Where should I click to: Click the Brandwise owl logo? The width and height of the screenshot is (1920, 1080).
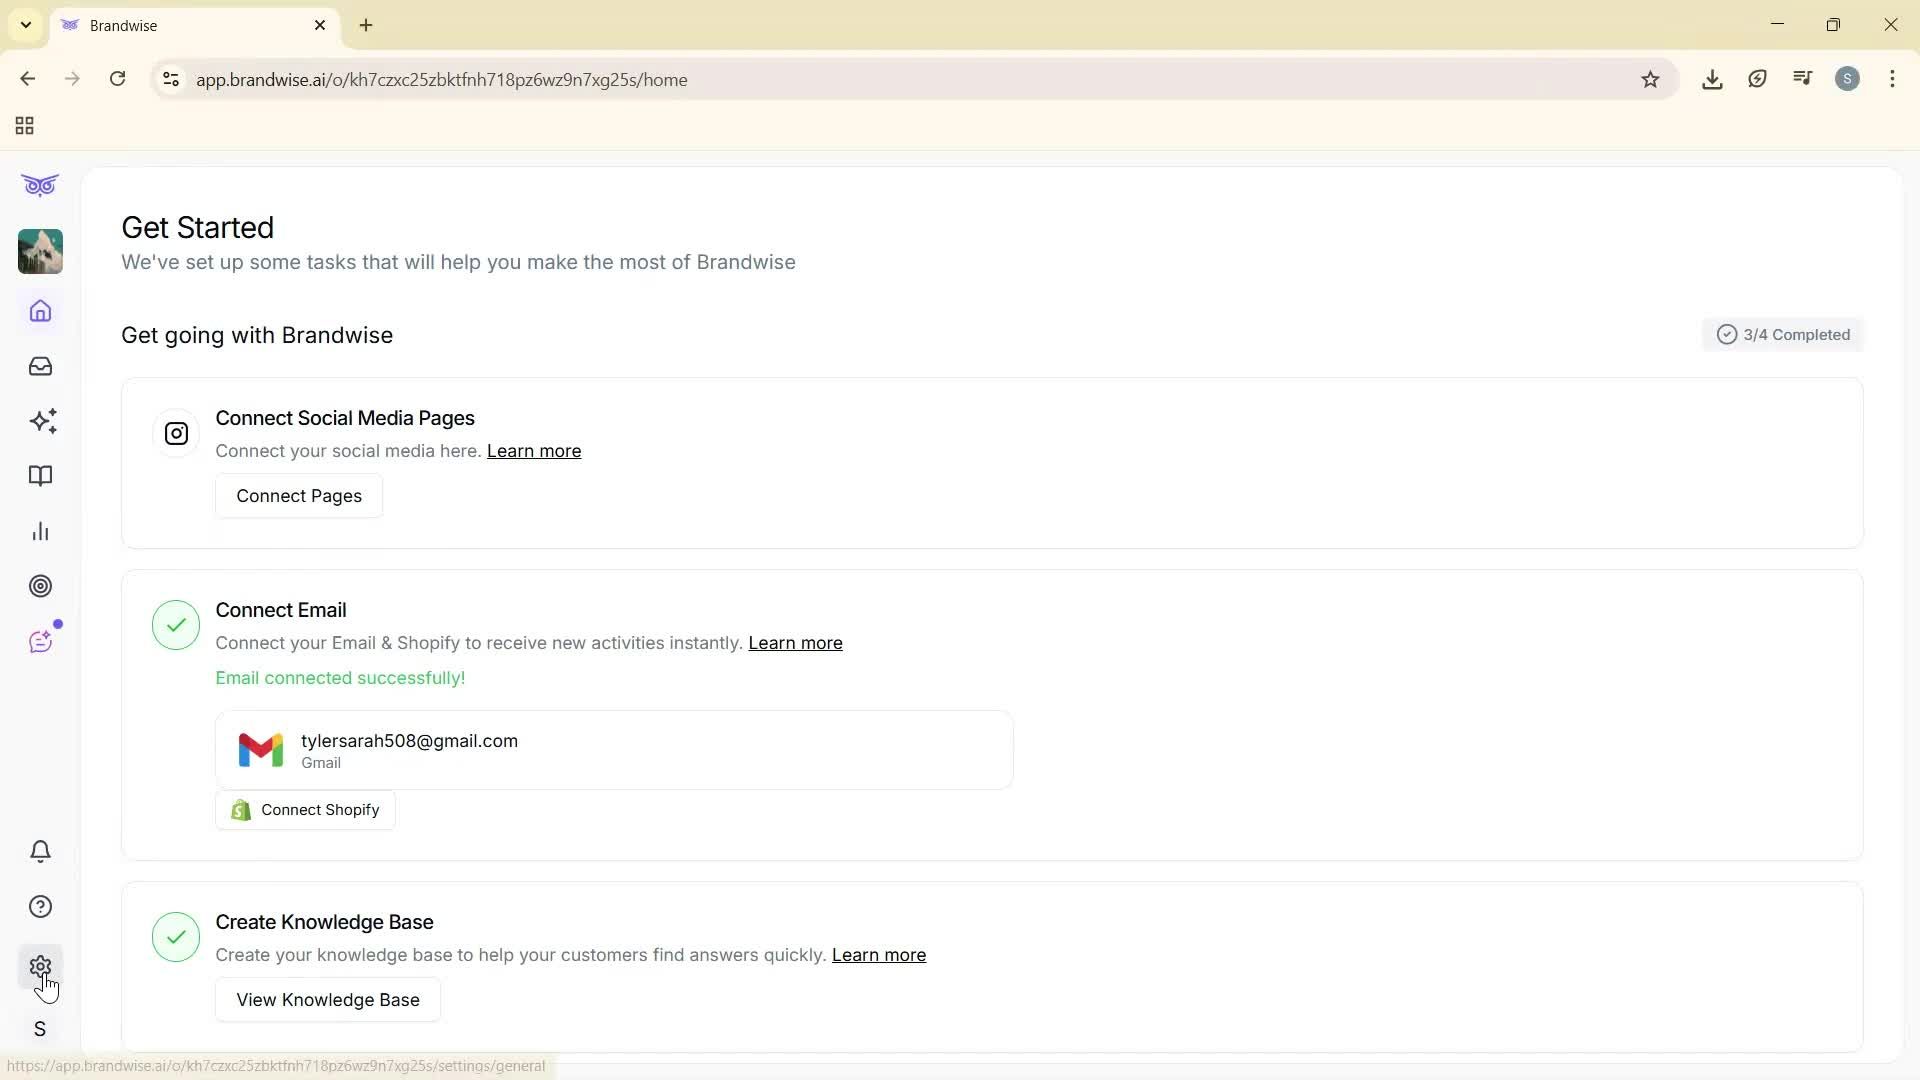[x=40, y=185]
